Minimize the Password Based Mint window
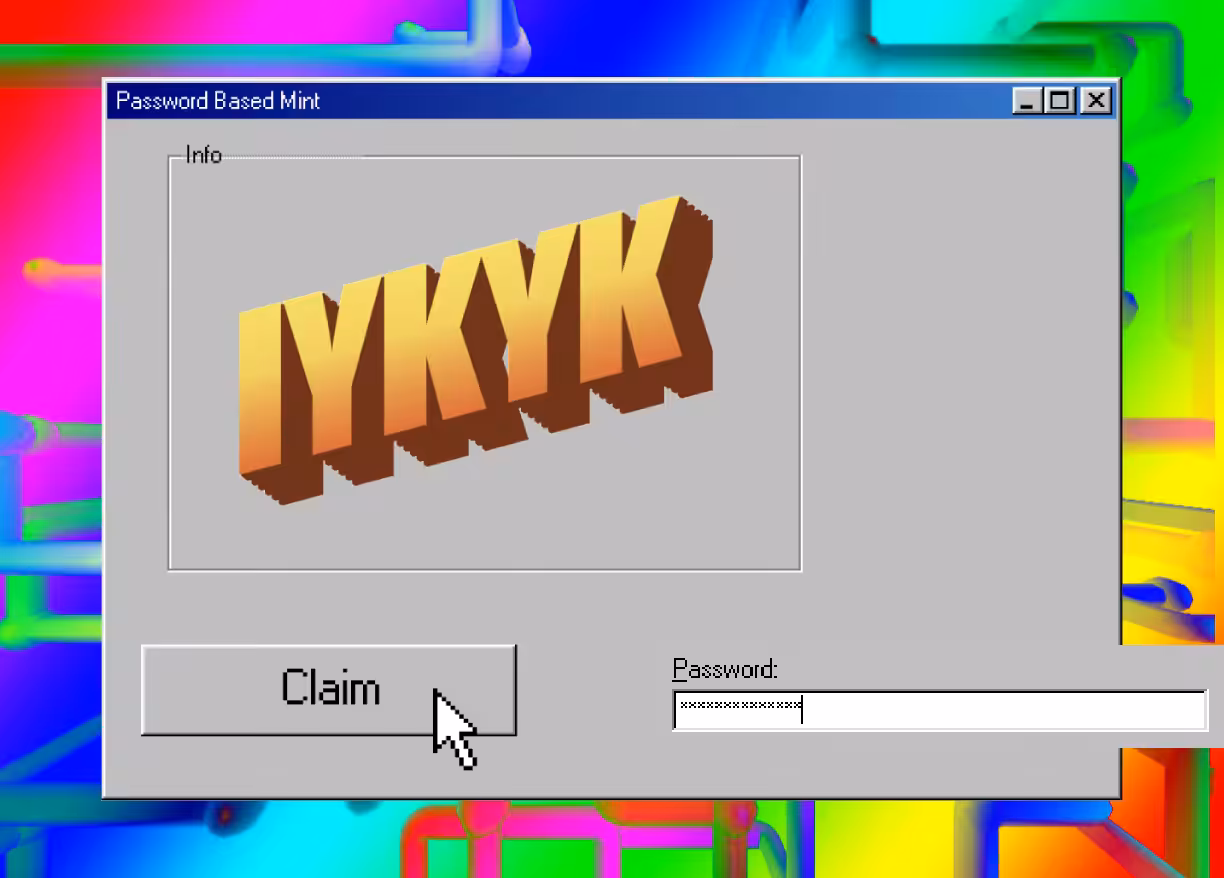The width and height of the screenshot is (1224, 878). click(x=1027, y=100)
